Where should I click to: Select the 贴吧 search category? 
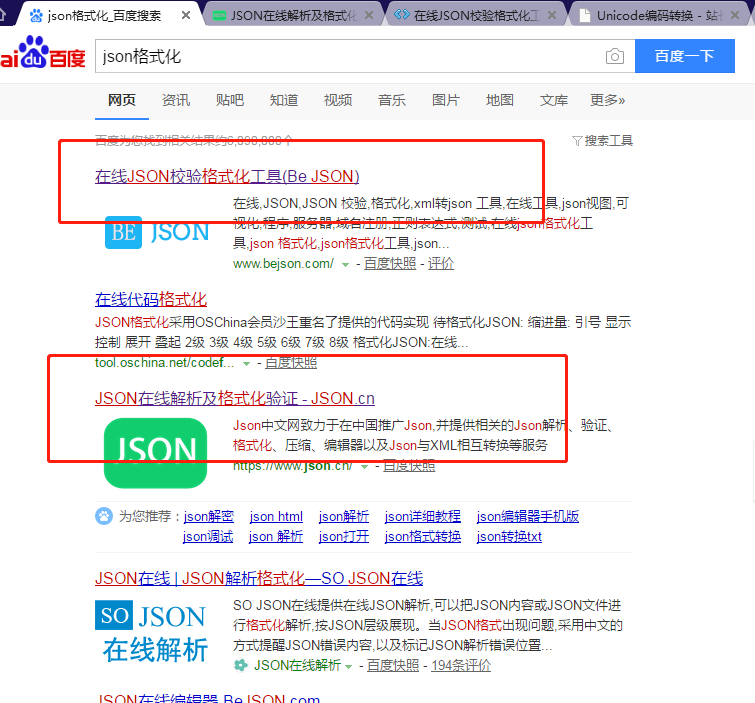coord(230,100)
